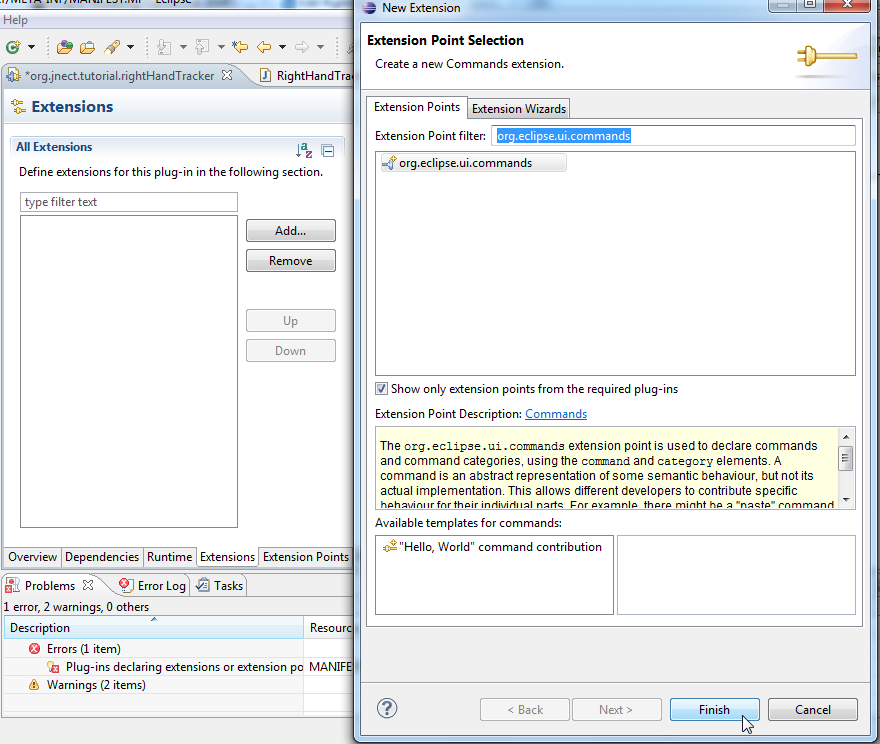Viewport: 880px width, 744px height.
Task: Click the Finish button
Action: (714, 710)
